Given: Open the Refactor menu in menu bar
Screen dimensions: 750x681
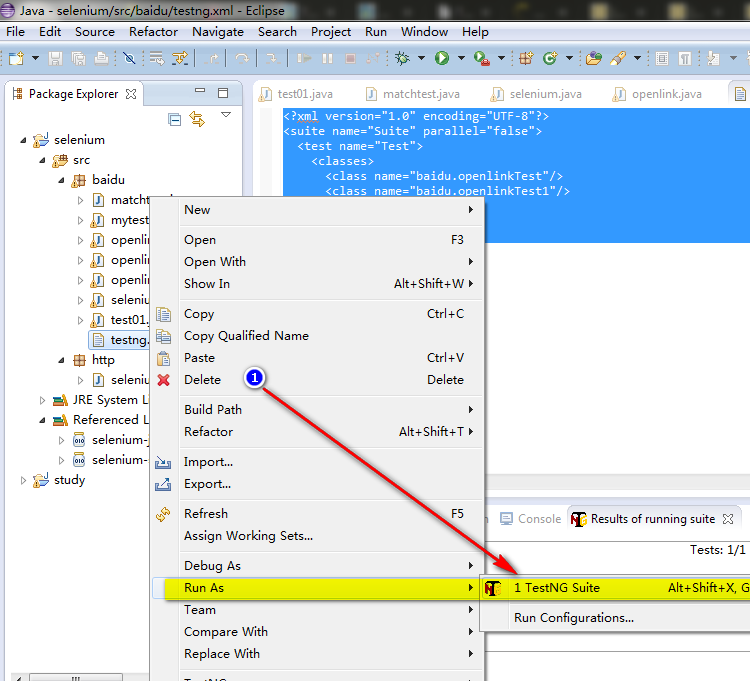Looking at the screenshot, I should tap(153, 31).
